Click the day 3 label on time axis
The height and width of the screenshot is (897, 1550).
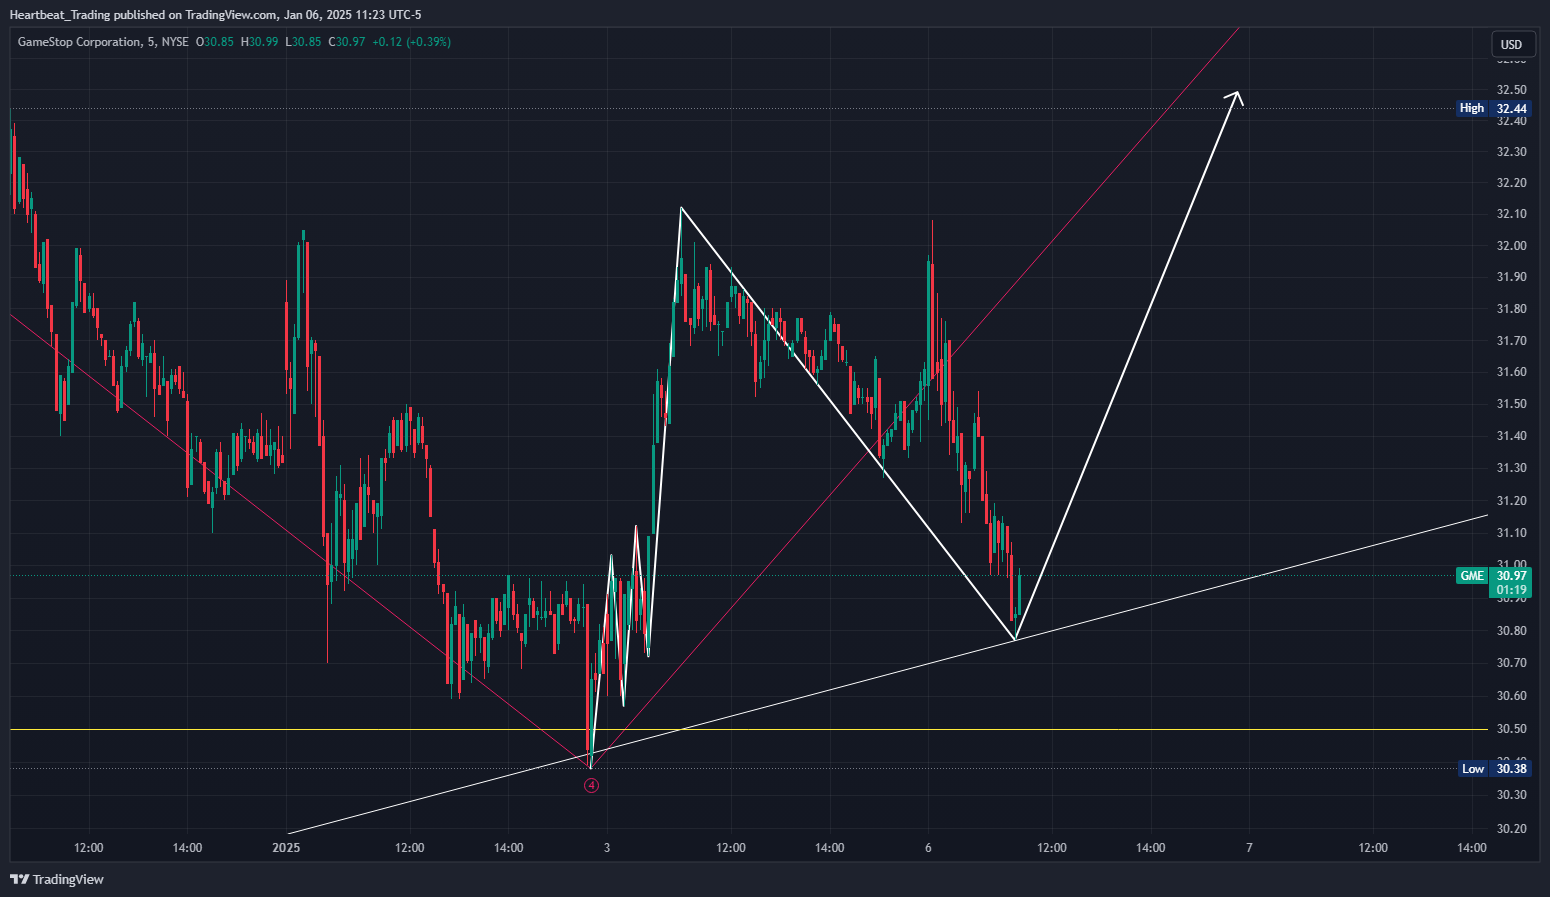click(607, 847)
